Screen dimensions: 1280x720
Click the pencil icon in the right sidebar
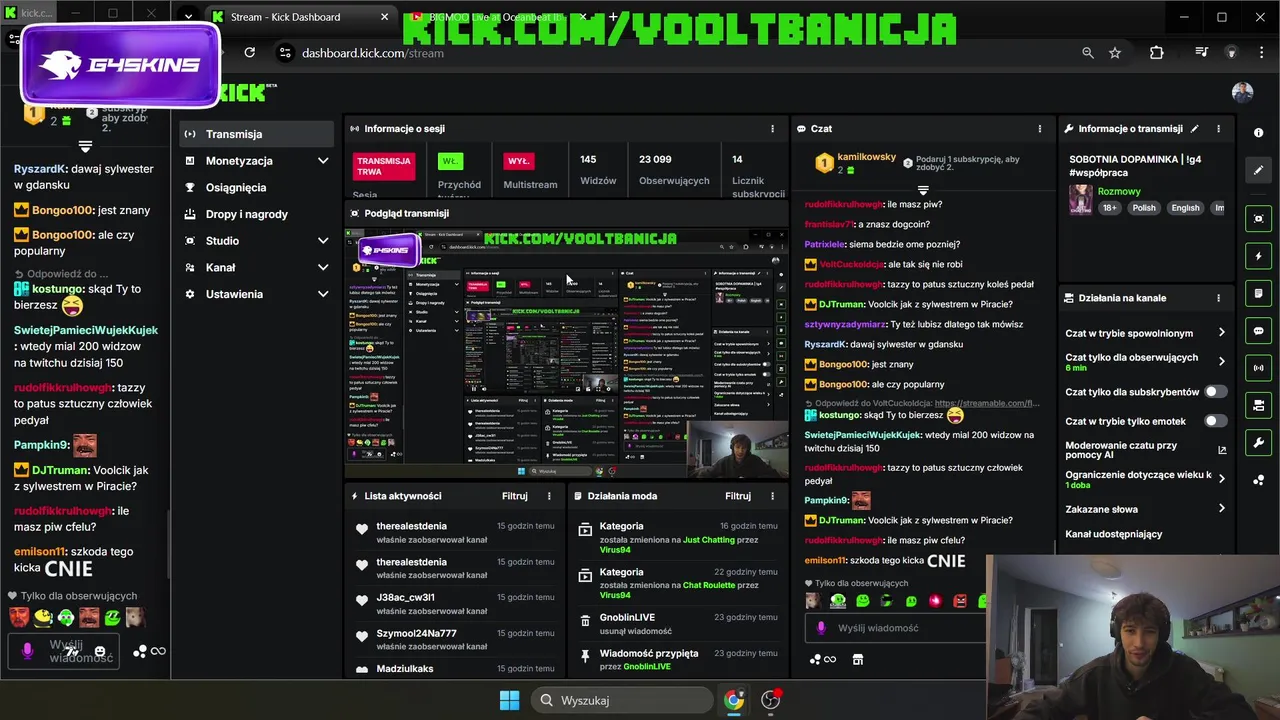tap(1258, 170)
